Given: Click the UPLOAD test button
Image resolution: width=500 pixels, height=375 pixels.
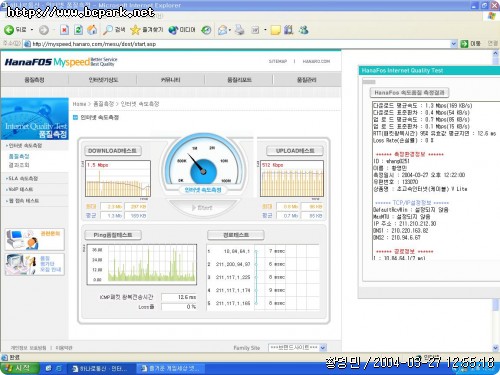Looking at the screenshot, I should click(295, 151).
